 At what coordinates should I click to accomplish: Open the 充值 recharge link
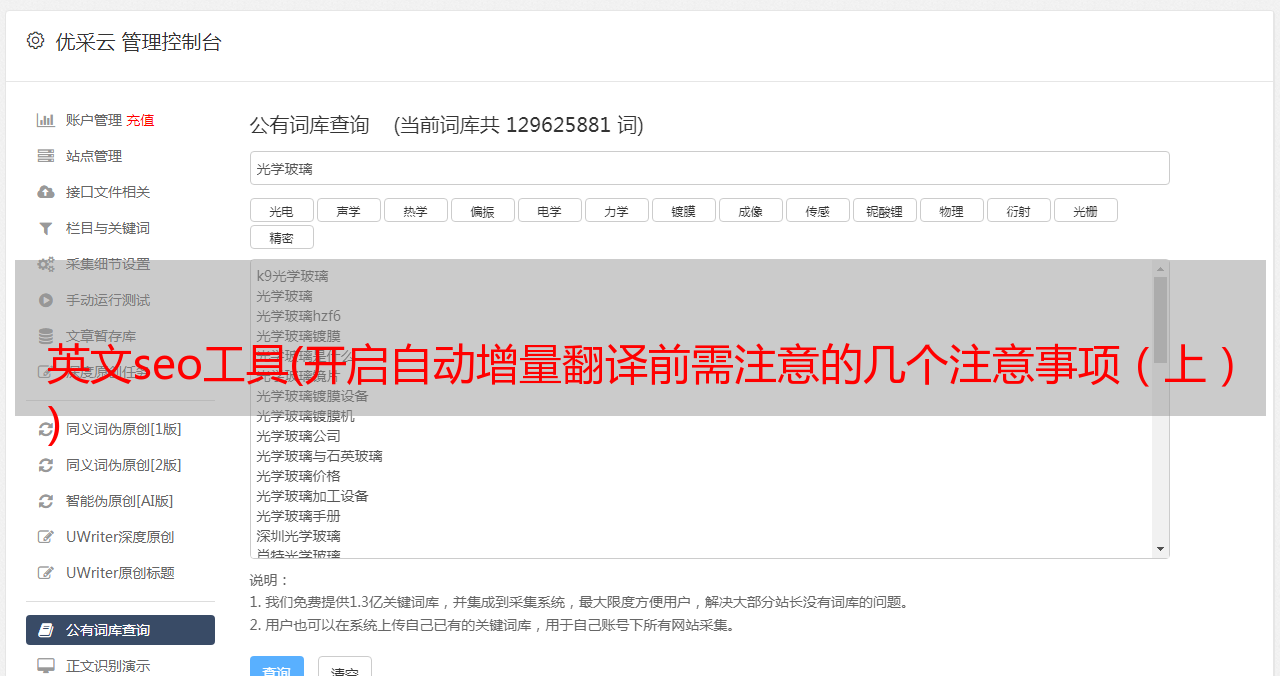[x=140, y=120]
